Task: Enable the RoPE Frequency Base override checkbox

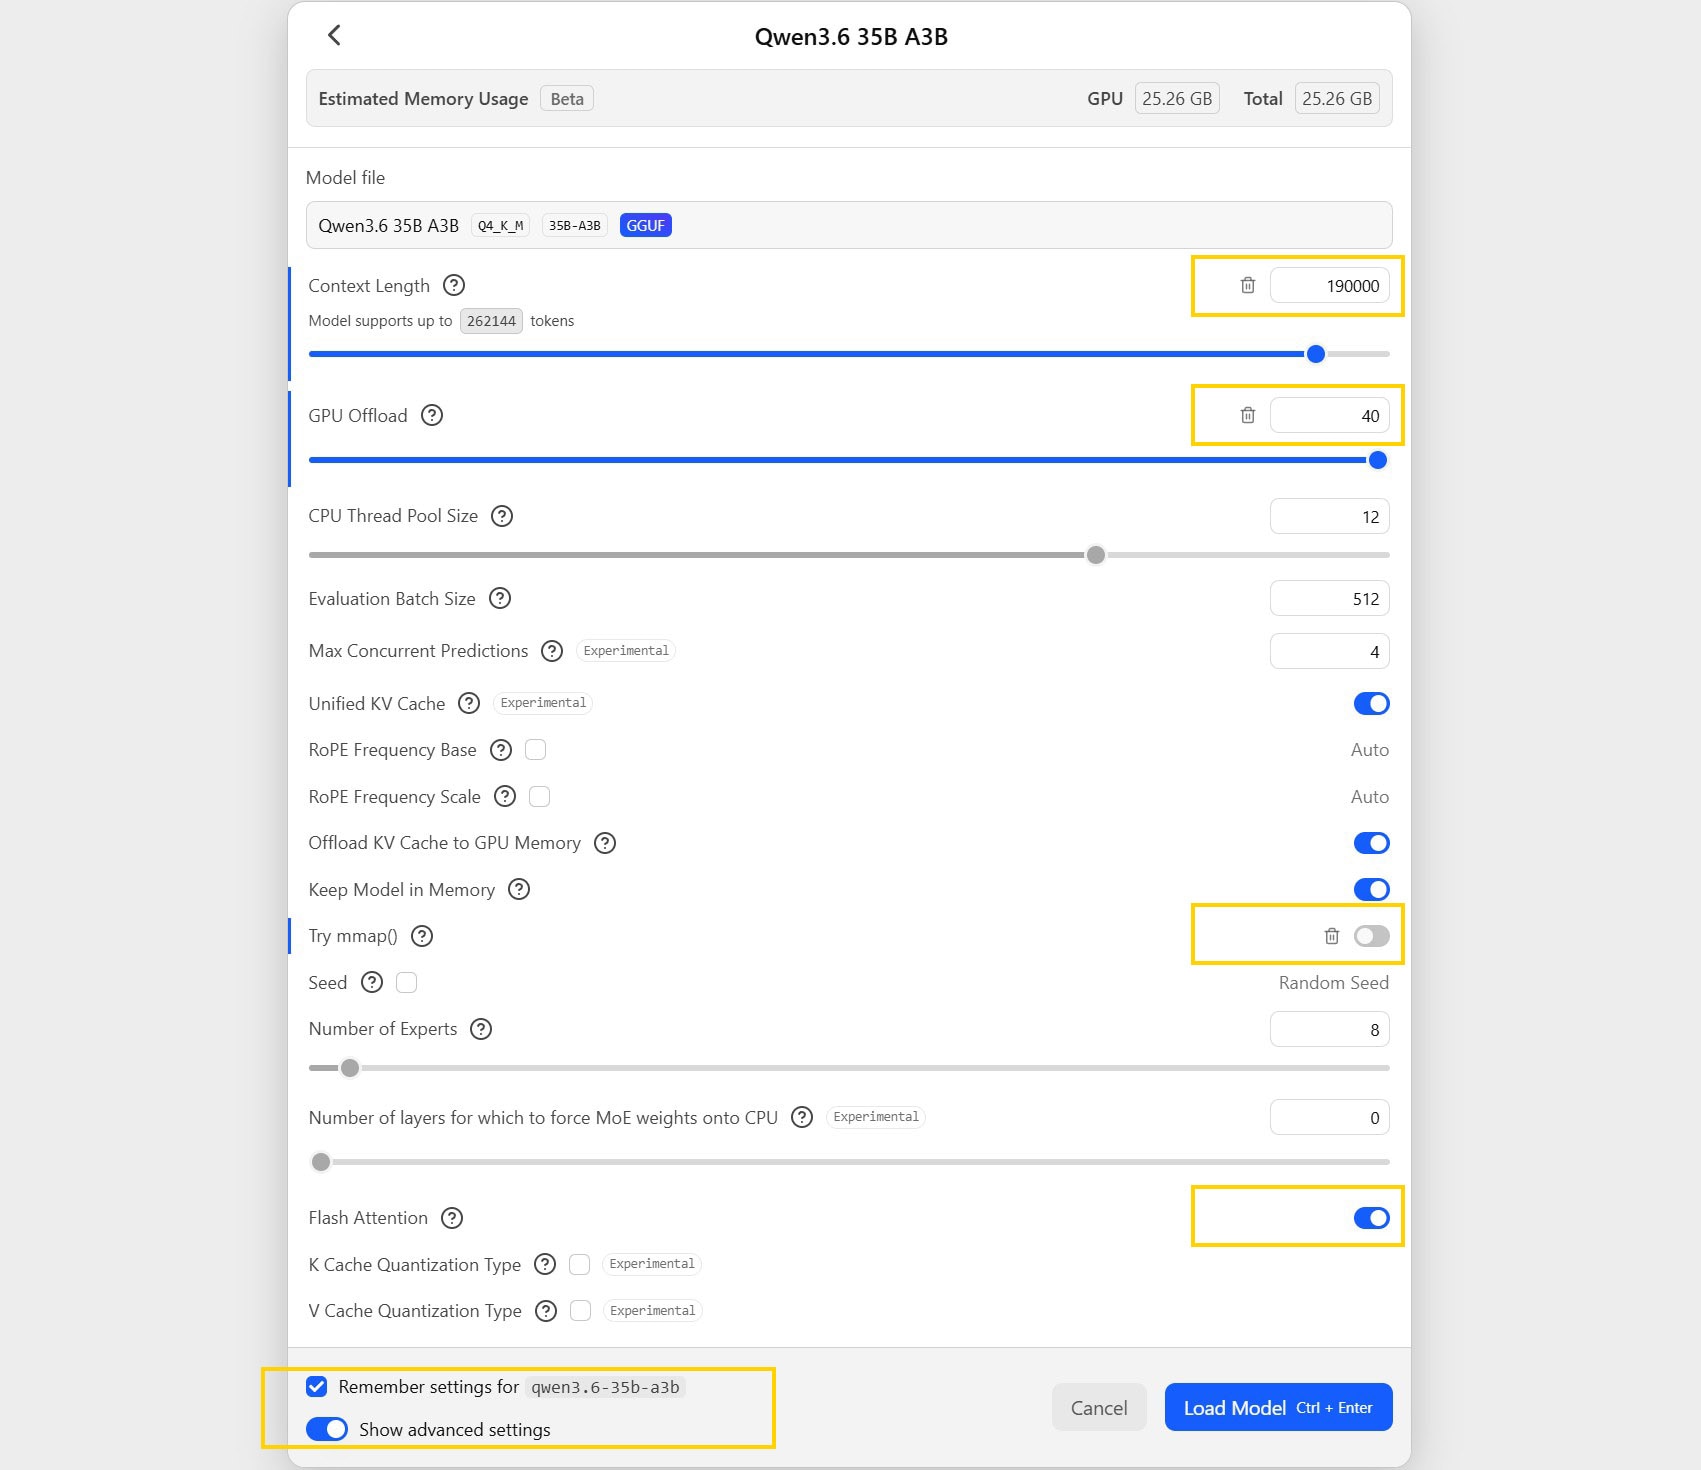Action: [536, 749]
